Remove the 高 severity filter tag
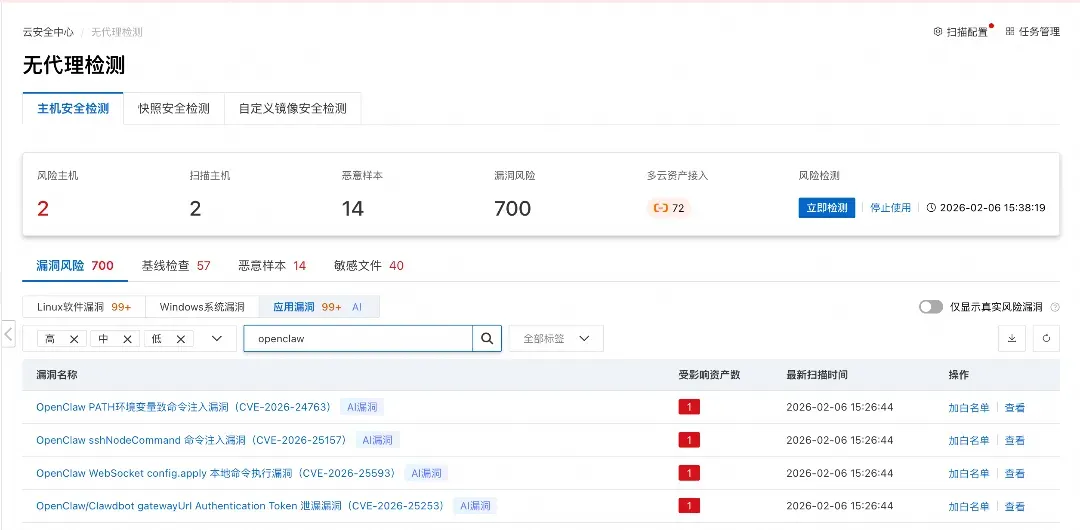This screenshot has height=530, width=1080. coord(74,339)
